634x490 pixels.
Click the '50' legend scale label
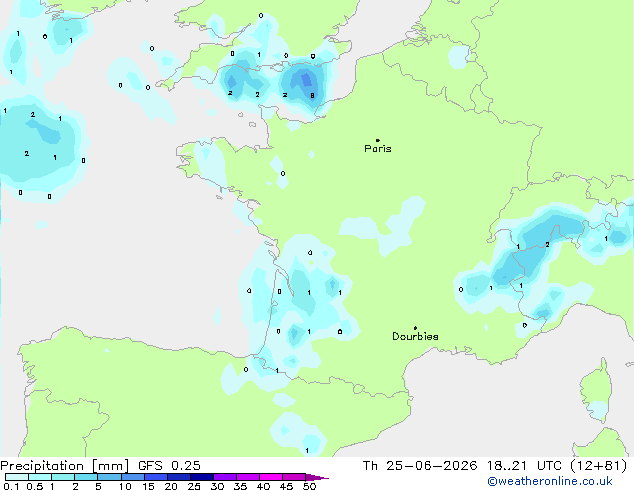[x=309, y=486]
